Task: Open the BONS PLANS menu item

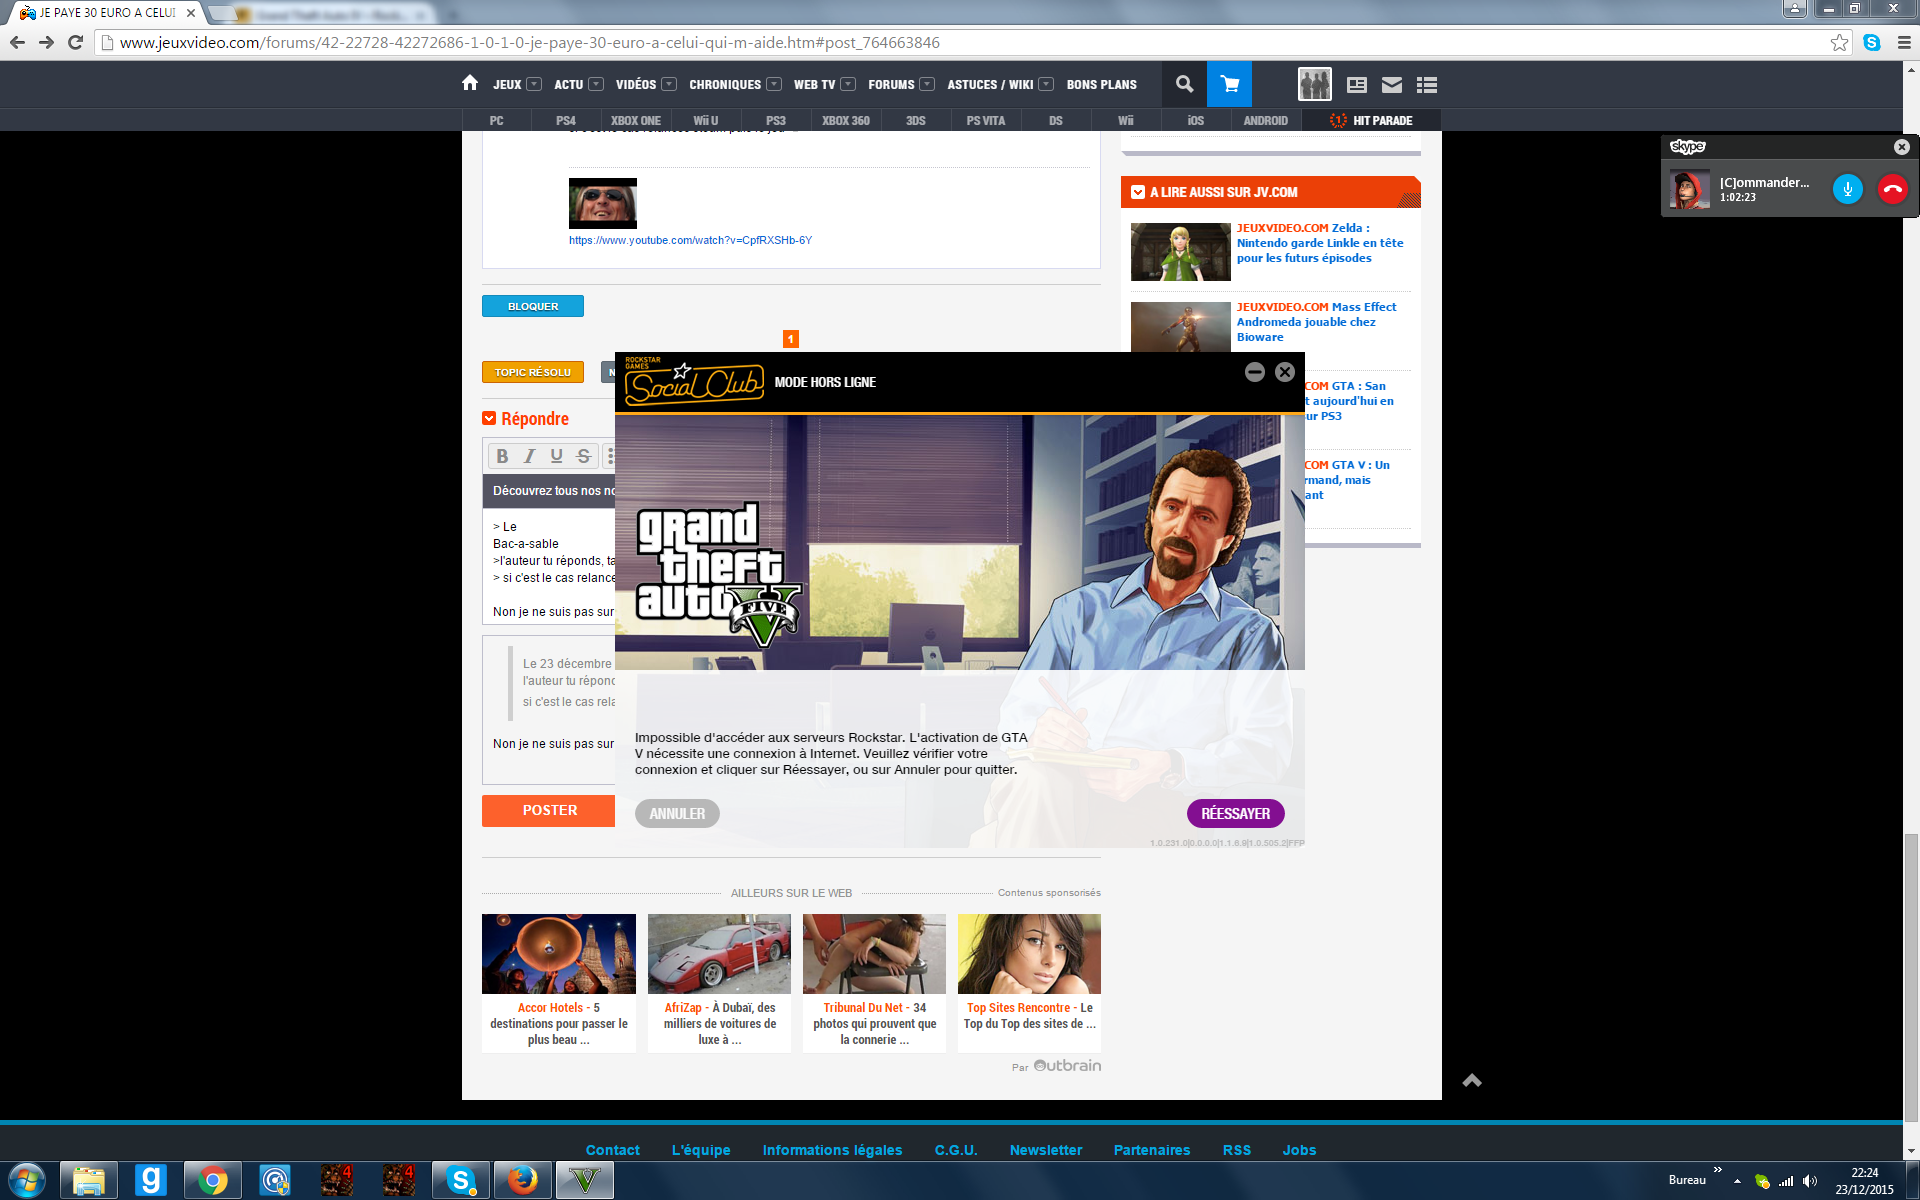Action: 1101,84
